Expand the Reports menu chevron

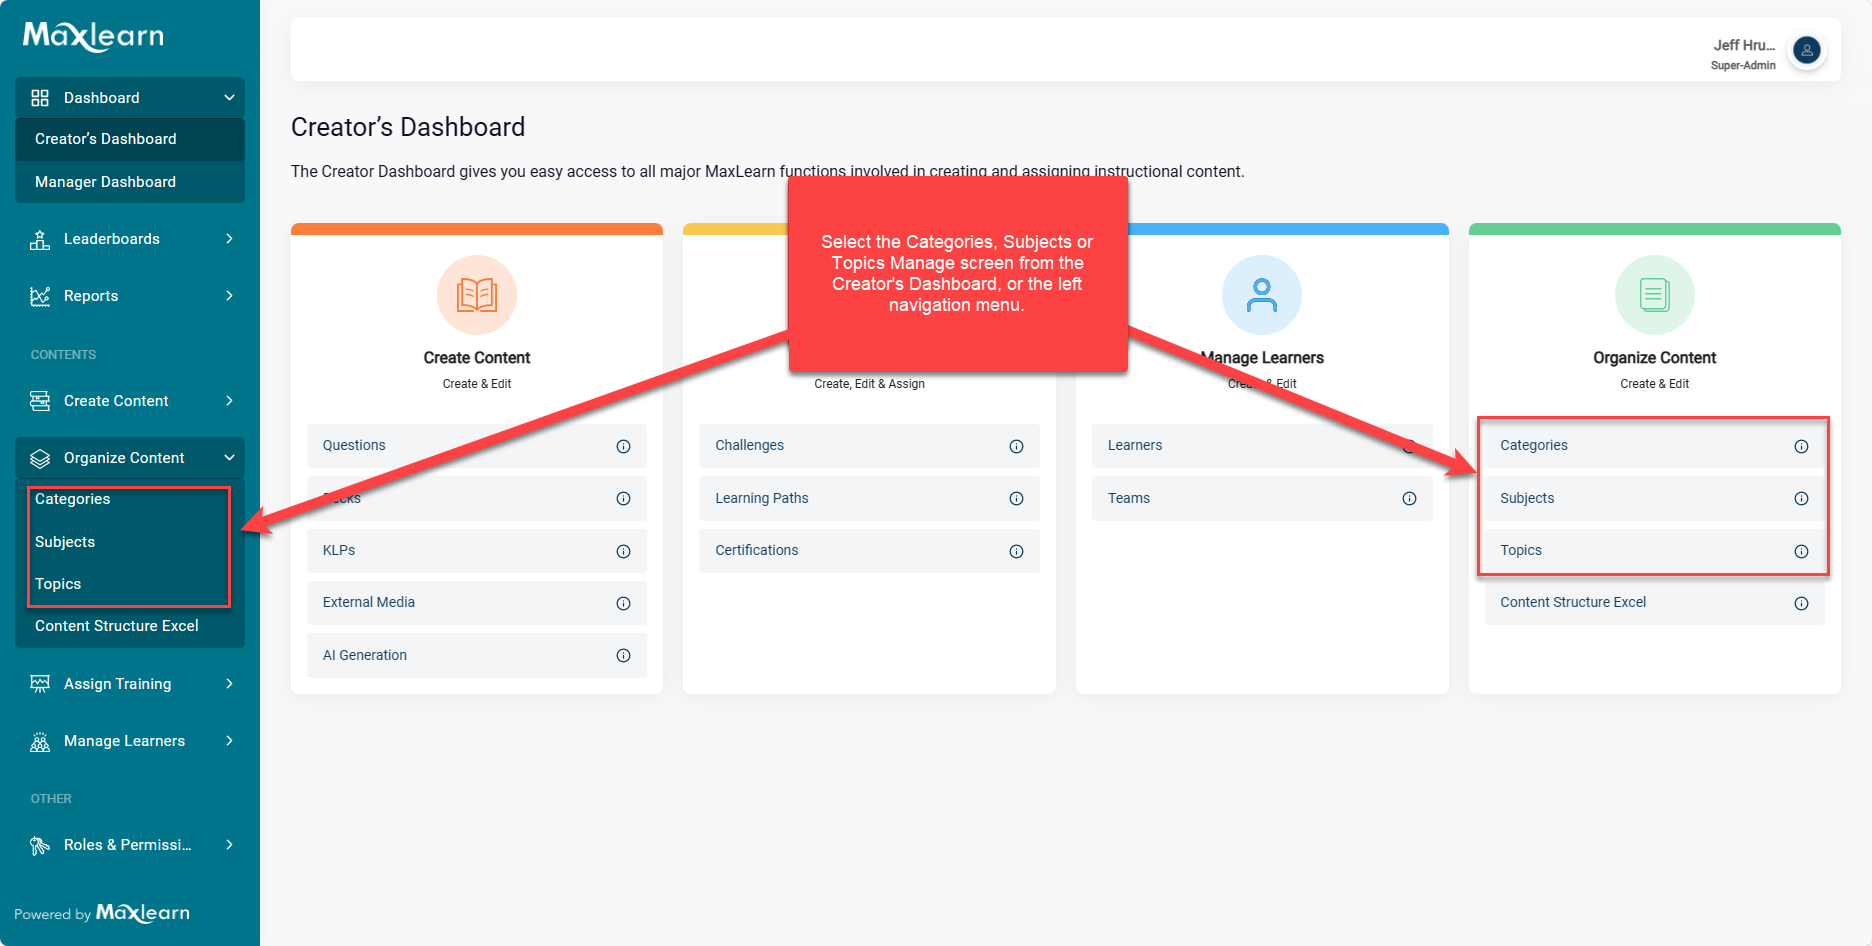coord(229,296)
